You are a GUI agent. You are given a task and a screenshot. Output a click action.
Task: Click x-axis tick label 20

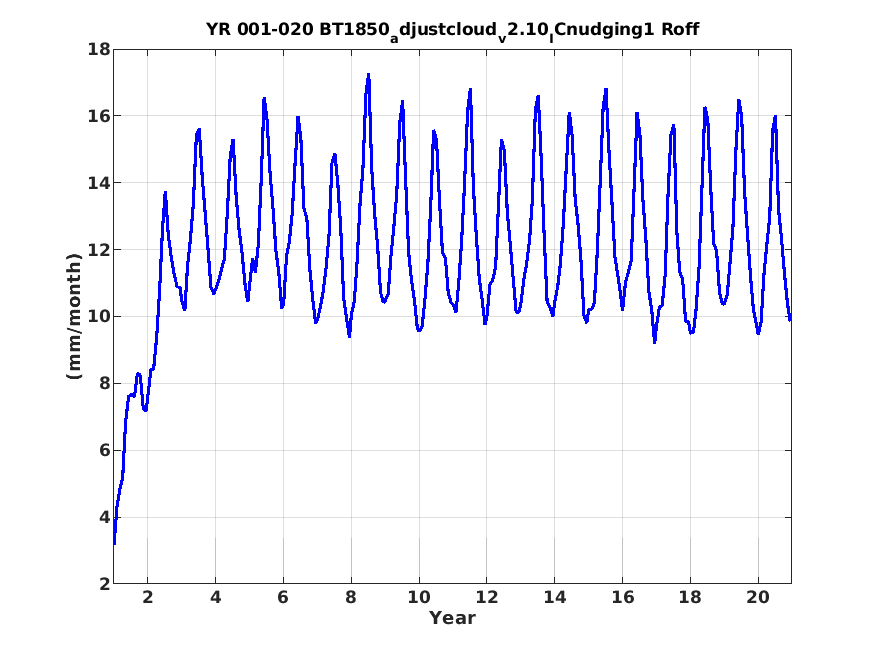coord(758,597)
